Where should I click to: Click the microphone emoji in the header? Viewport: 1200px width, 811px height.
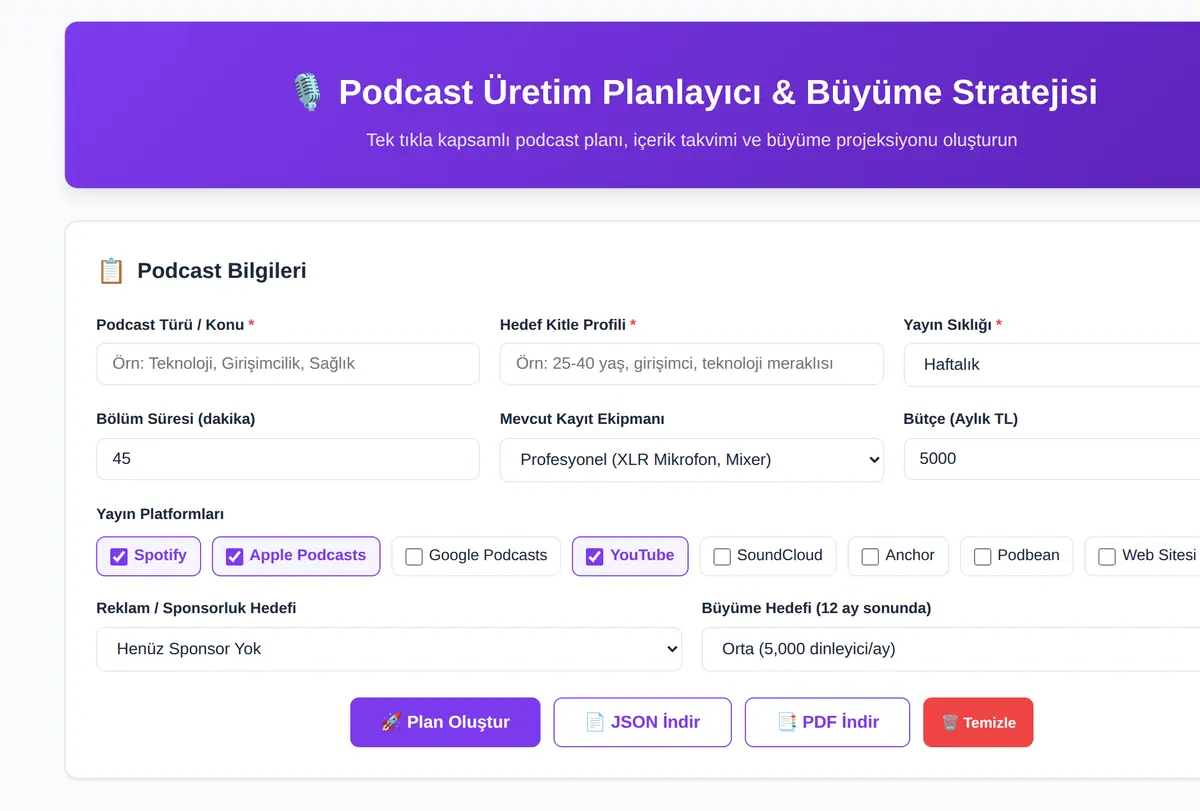(x=307, y=92)
